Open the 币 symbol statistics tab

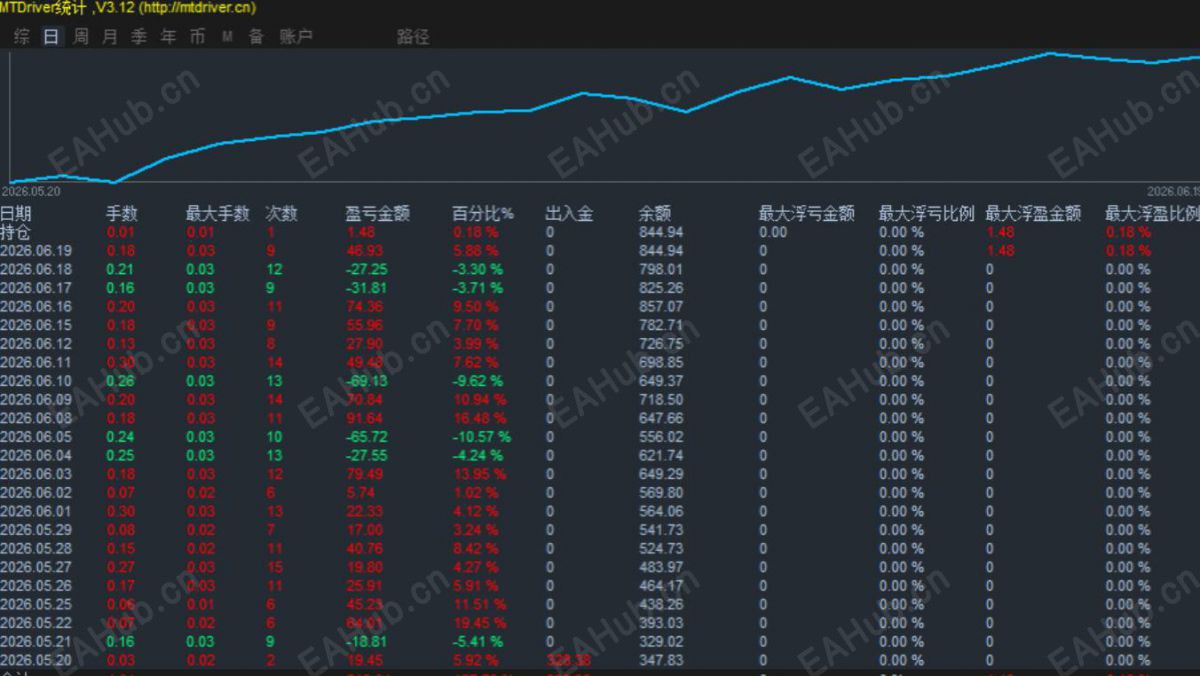click(x=197, y=37)
